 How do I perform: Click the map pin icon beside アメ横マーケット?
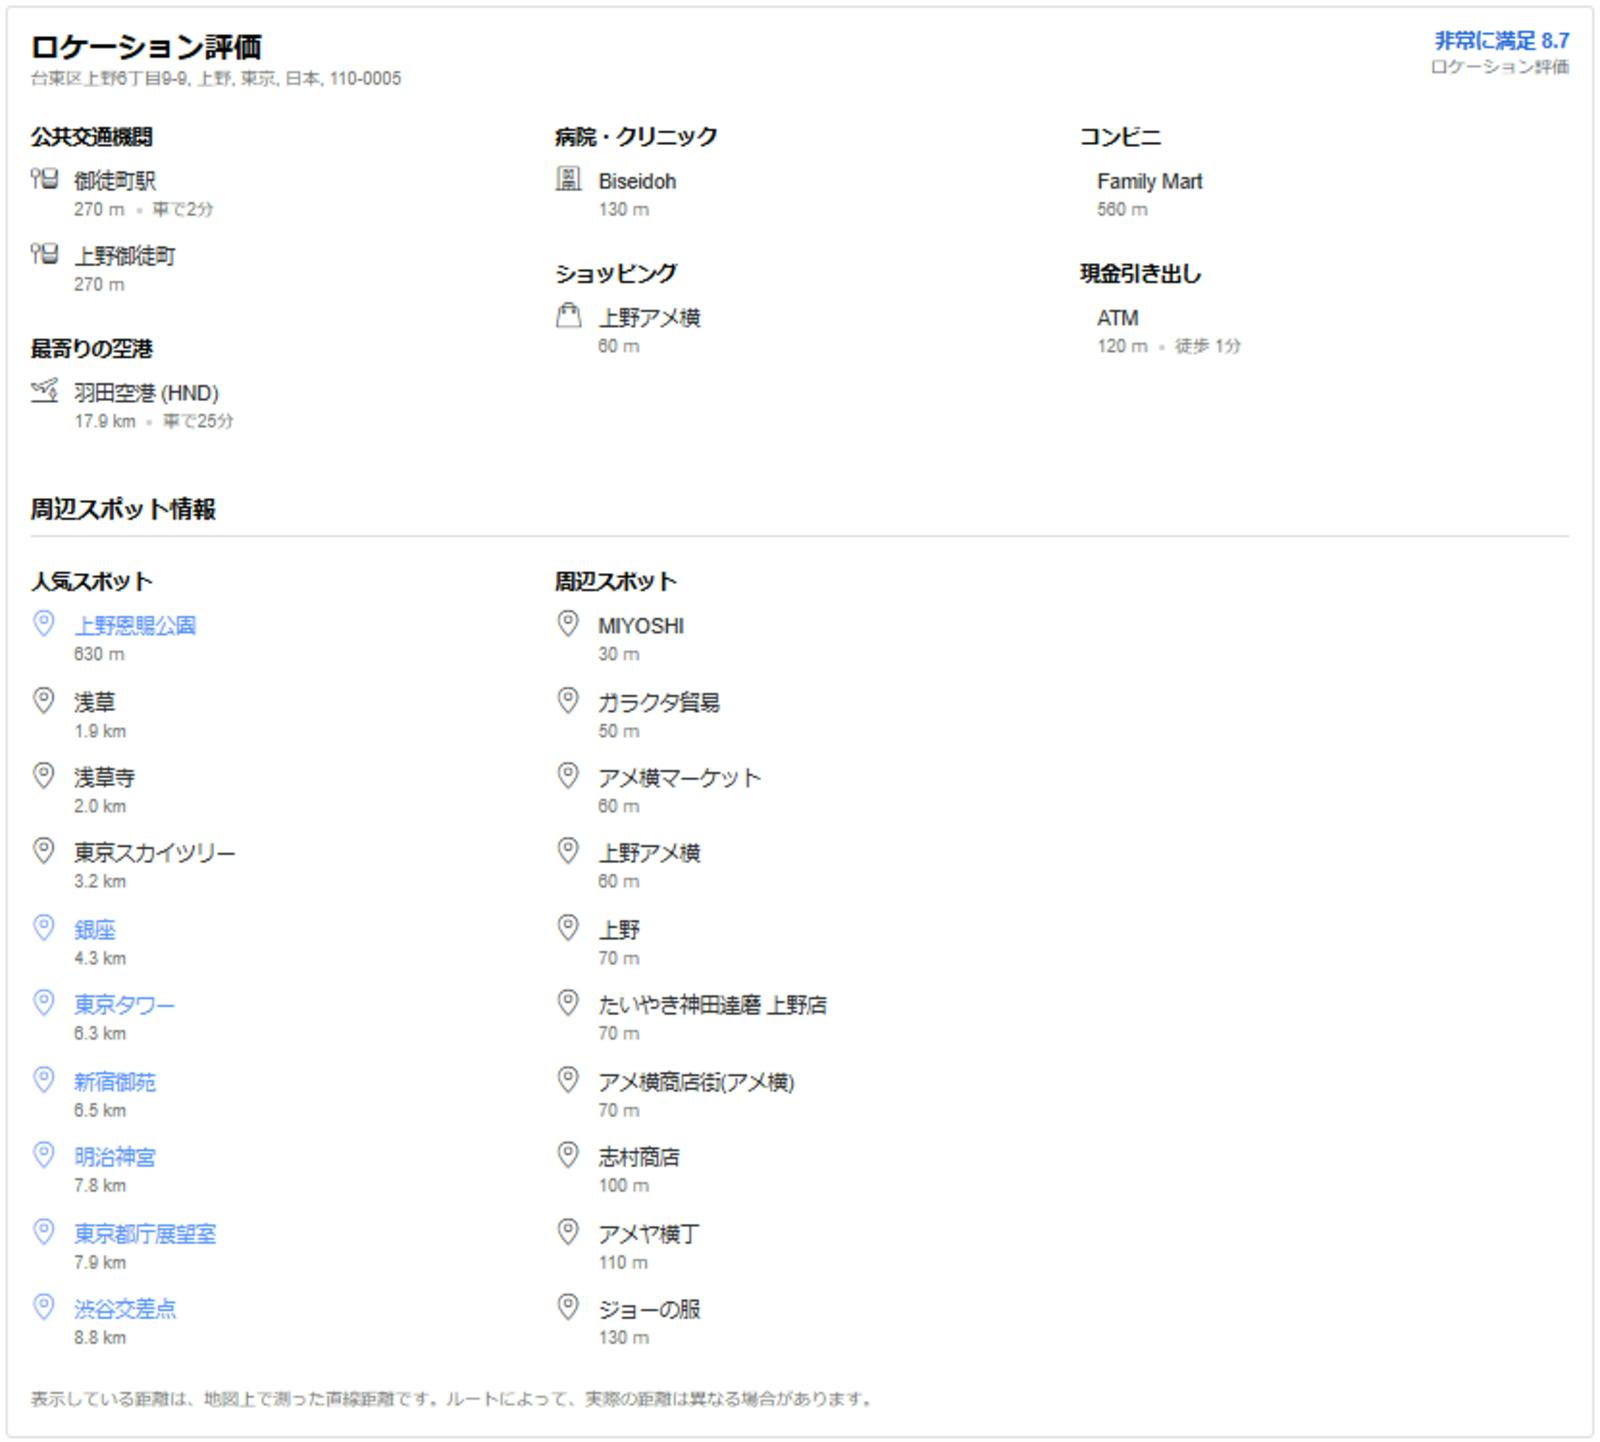click(568, 775)
